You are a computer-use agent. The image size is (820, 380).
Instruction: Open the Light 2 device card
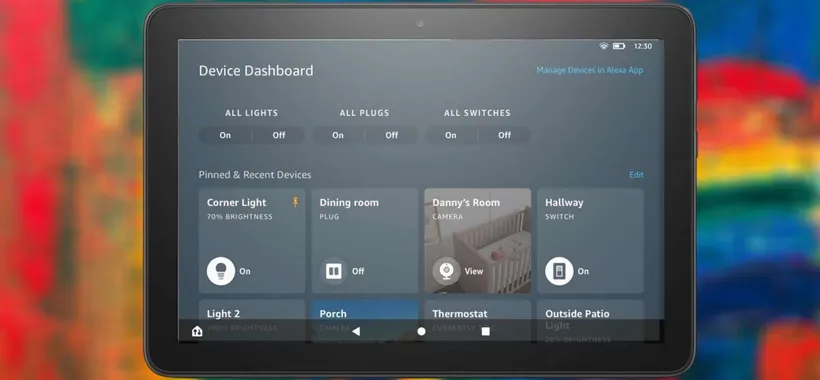coord(252,320)
